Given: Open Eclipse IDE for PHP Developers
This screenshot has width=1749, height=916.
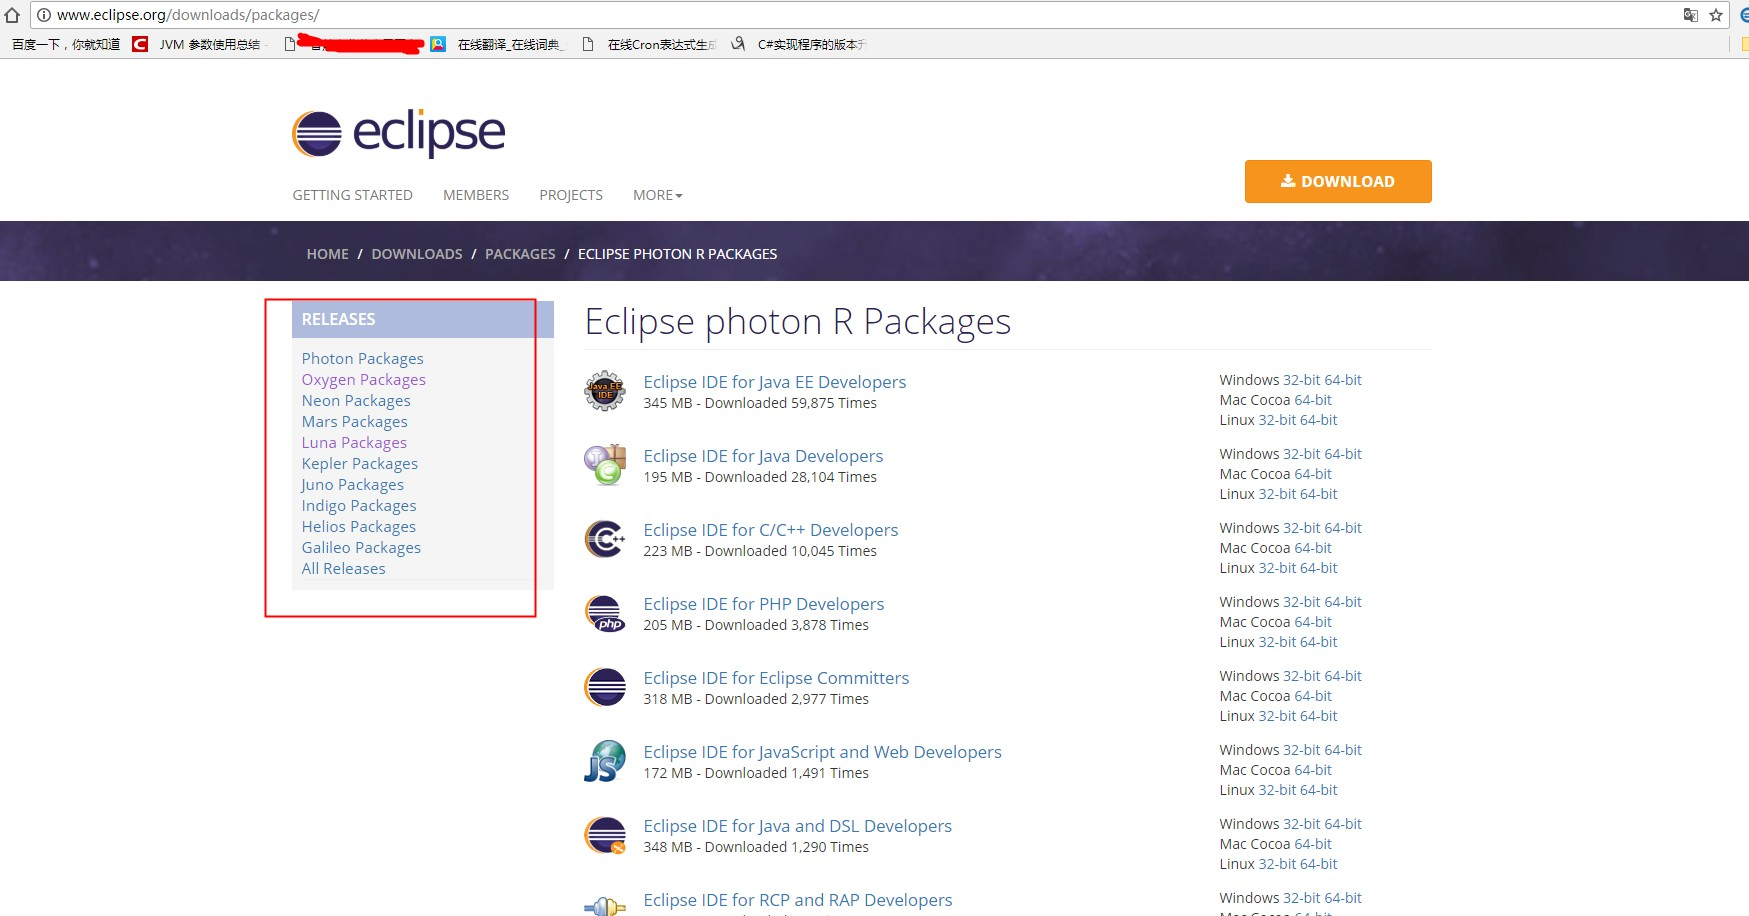Looking at the screenshot, I should (764, 604).
